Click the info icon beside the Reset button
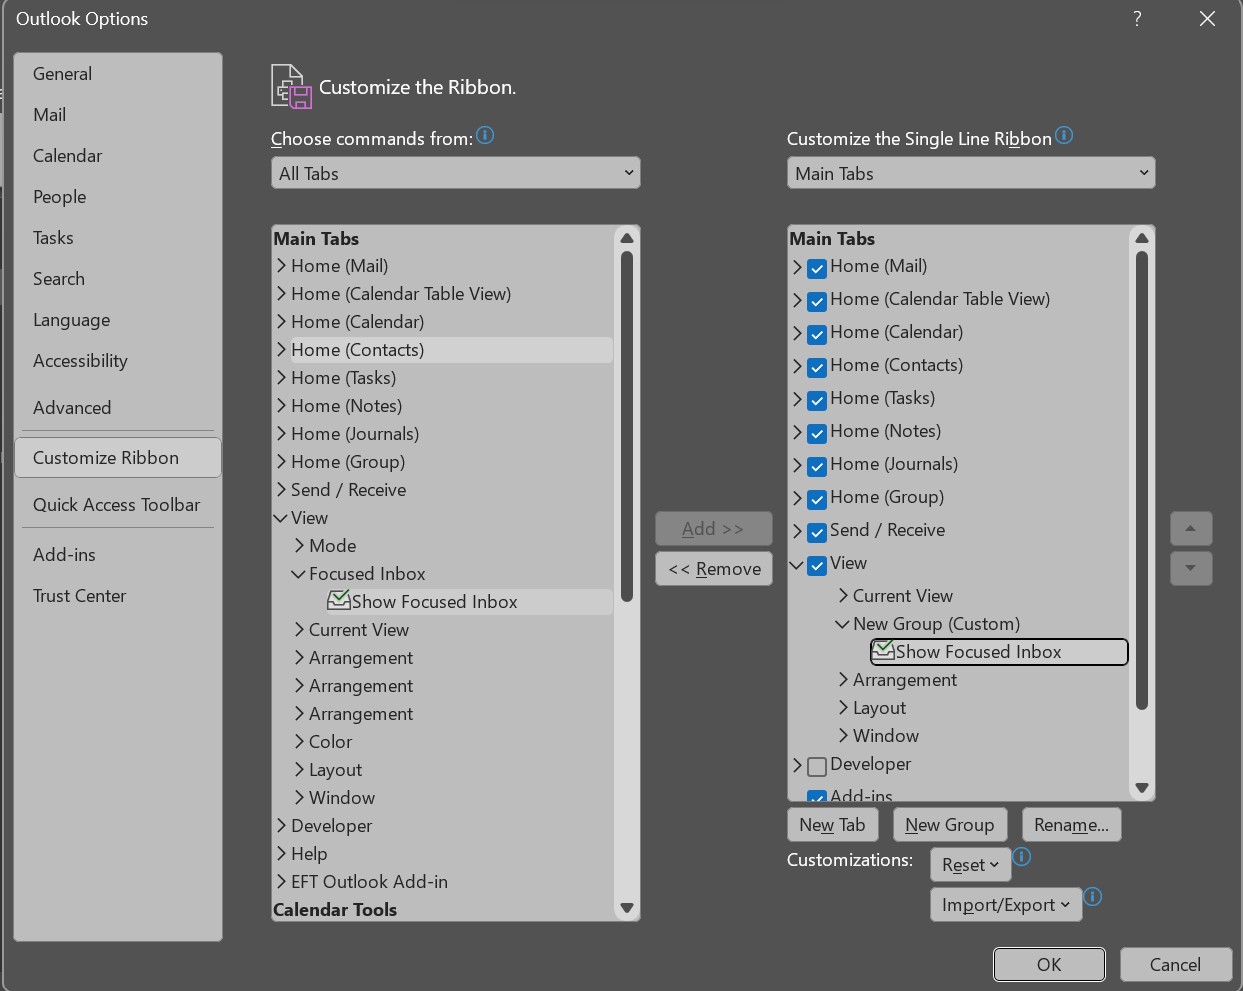This screenshot has height=991, width=1243. click(x=1022, y=858)
